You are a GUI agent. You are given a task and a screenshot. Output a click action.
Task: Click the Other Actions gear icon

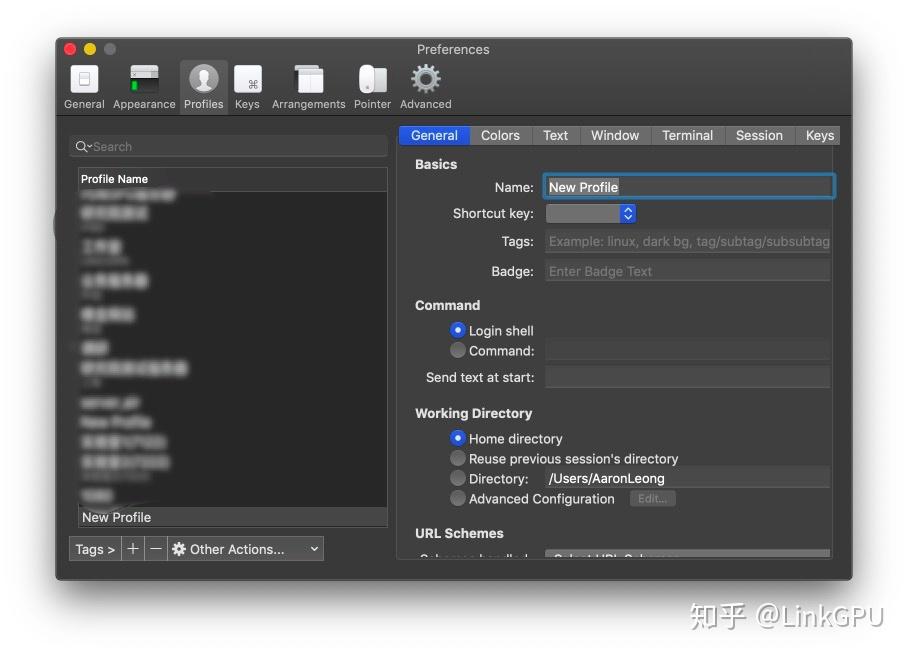(x=177, y=548)
